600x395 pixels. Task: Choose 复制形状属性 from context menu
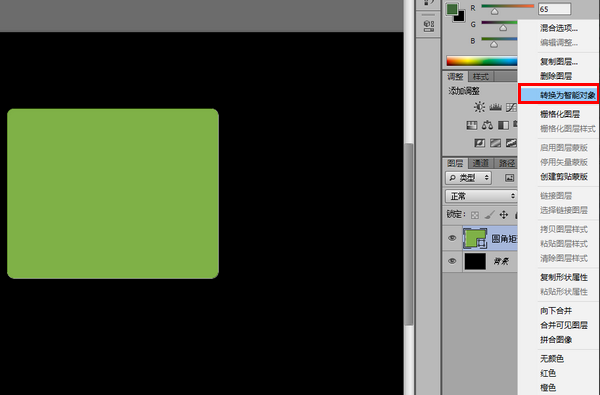564,277
